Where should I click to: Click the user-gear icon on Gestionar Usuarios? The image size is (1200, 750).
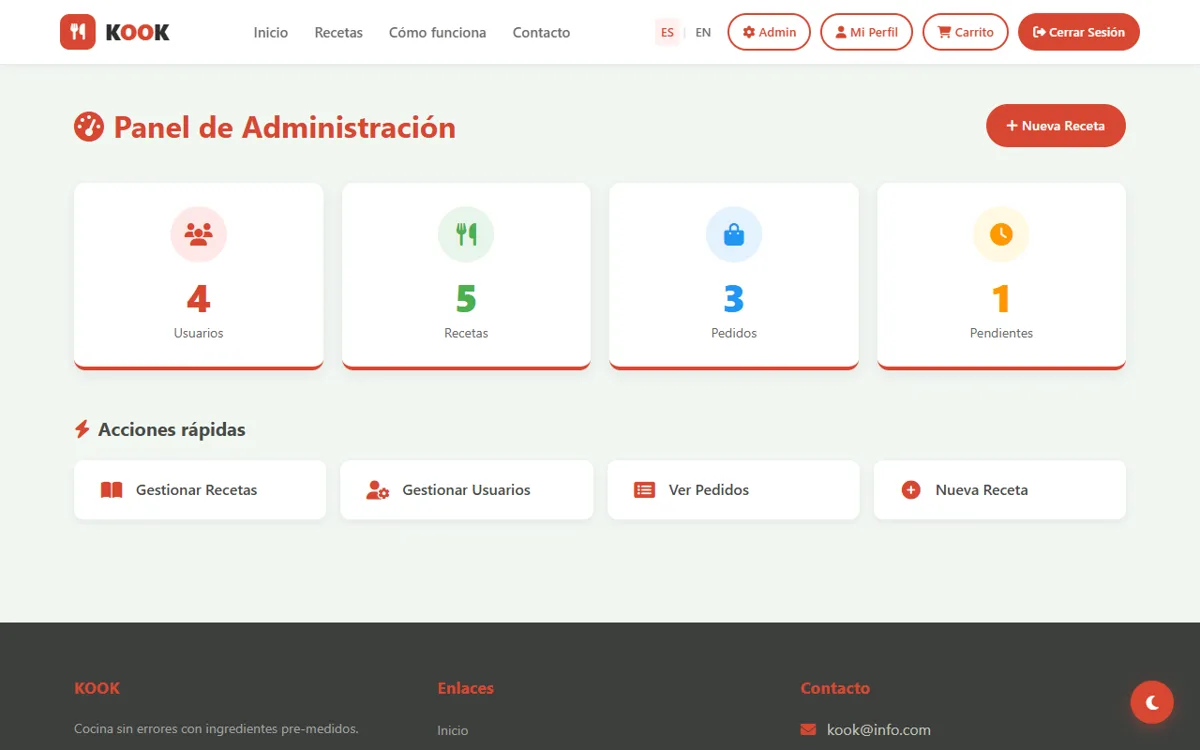[378, 490]
